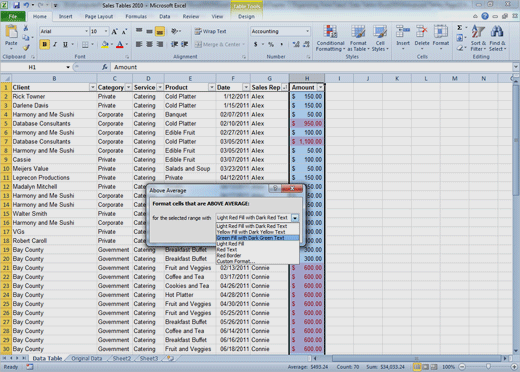Open the Date column filter dropdown

click(x=246, y=87)
